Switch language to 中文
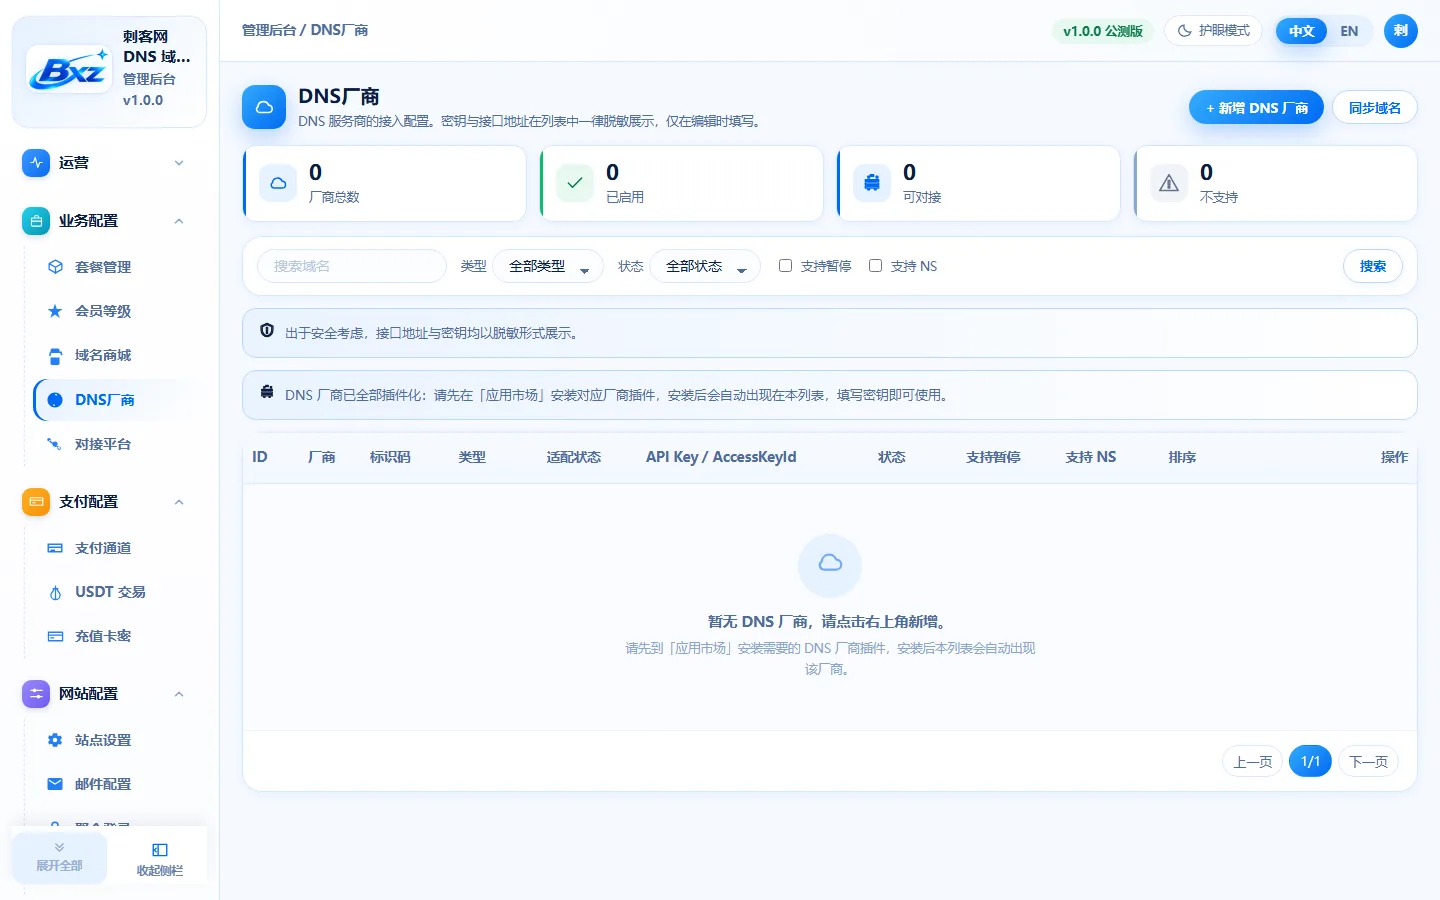Viewport: 1440px width, 900px height. 1301,31
